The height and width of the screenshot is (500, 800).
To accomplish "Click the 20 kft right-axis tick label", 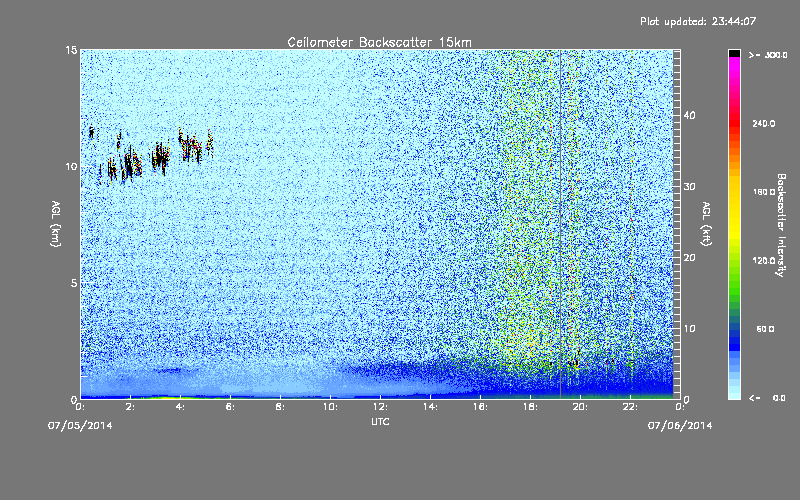I will pos(689,258).
